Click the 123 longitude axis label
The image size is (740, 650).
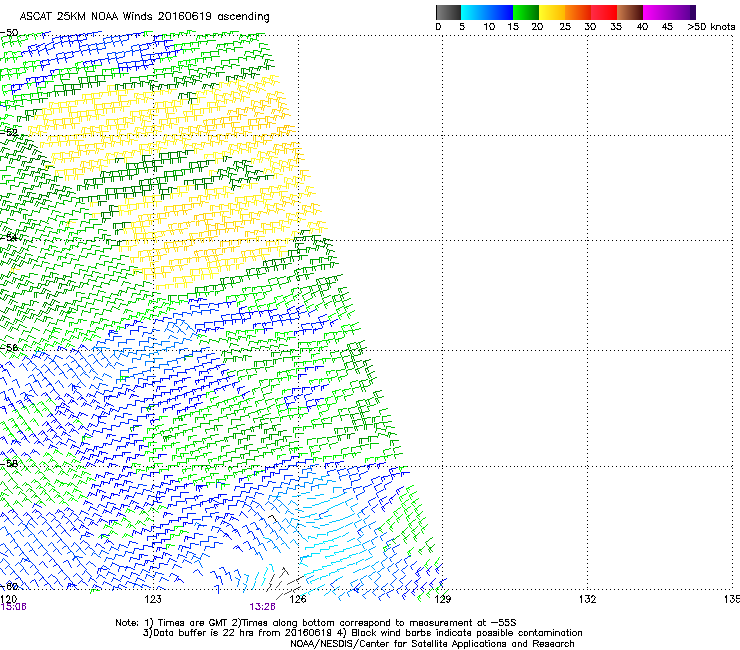153,599
